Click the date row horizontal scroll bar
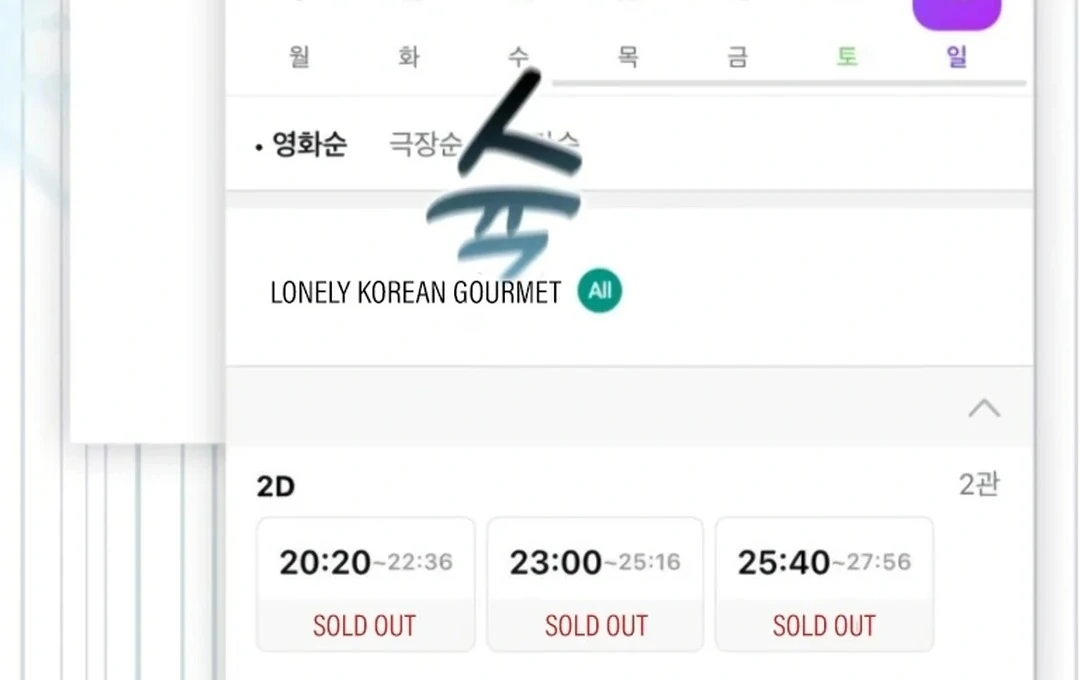The image size is (1080, 680). 788,83
